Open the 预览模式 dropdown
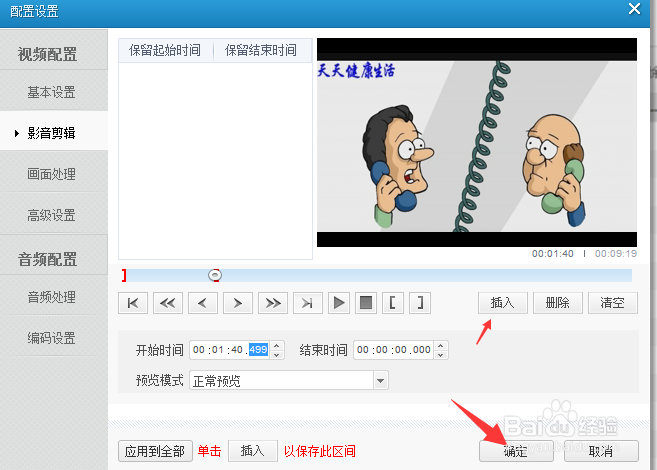This screenshot has width=657, height=470. (x=380, y=381)
